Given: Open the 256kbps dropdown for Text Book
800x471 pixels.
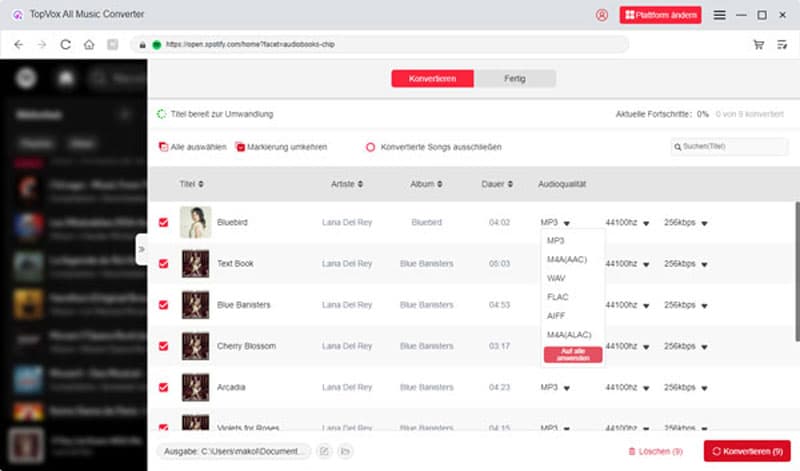Looking at the screenshot, I should 704,264.
